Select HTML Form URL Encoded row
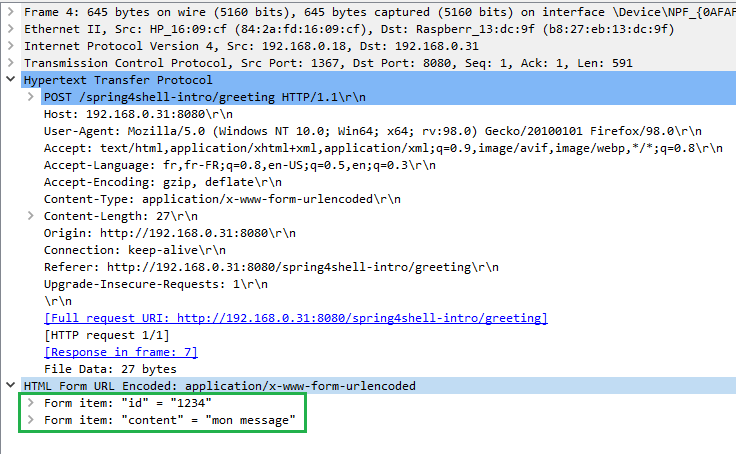This screenshot has width=736, height=454. pos(378,386)
